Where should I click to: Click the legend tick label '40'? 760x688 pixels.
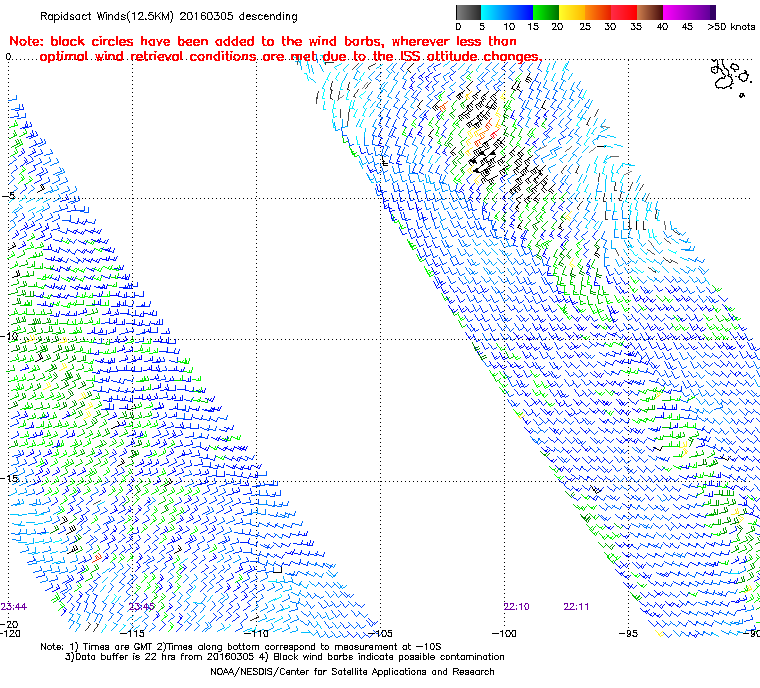coord(662,27)
